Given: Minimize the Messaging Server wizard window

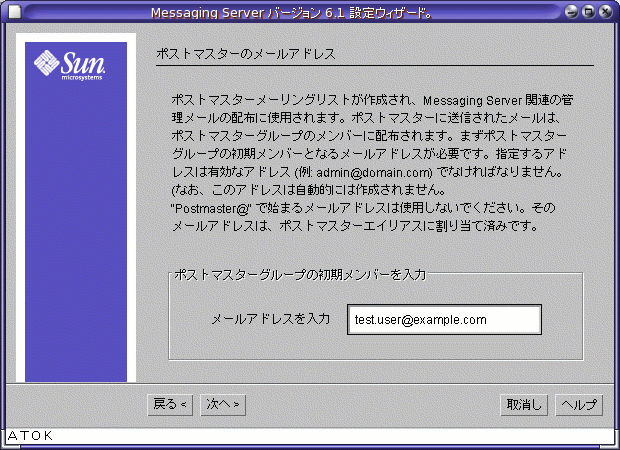Looking at the screenshot, I should 571,11.
